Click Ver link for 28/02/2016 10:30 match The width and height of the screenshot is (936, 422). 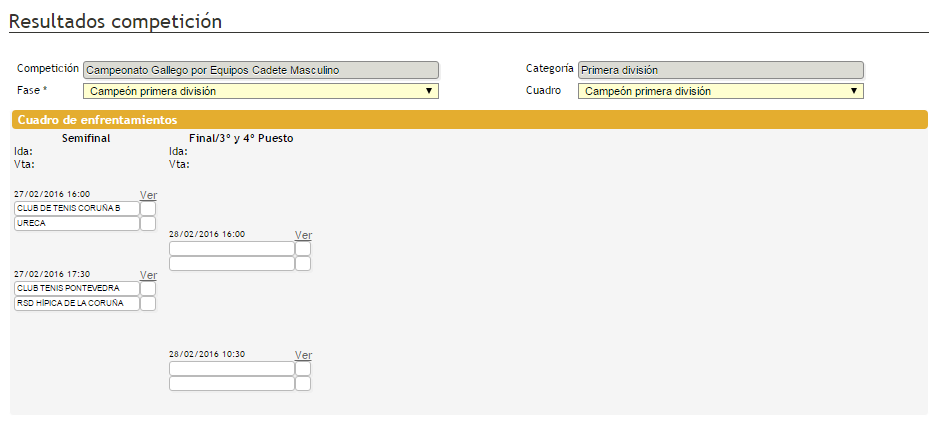(x=304, y=355)
